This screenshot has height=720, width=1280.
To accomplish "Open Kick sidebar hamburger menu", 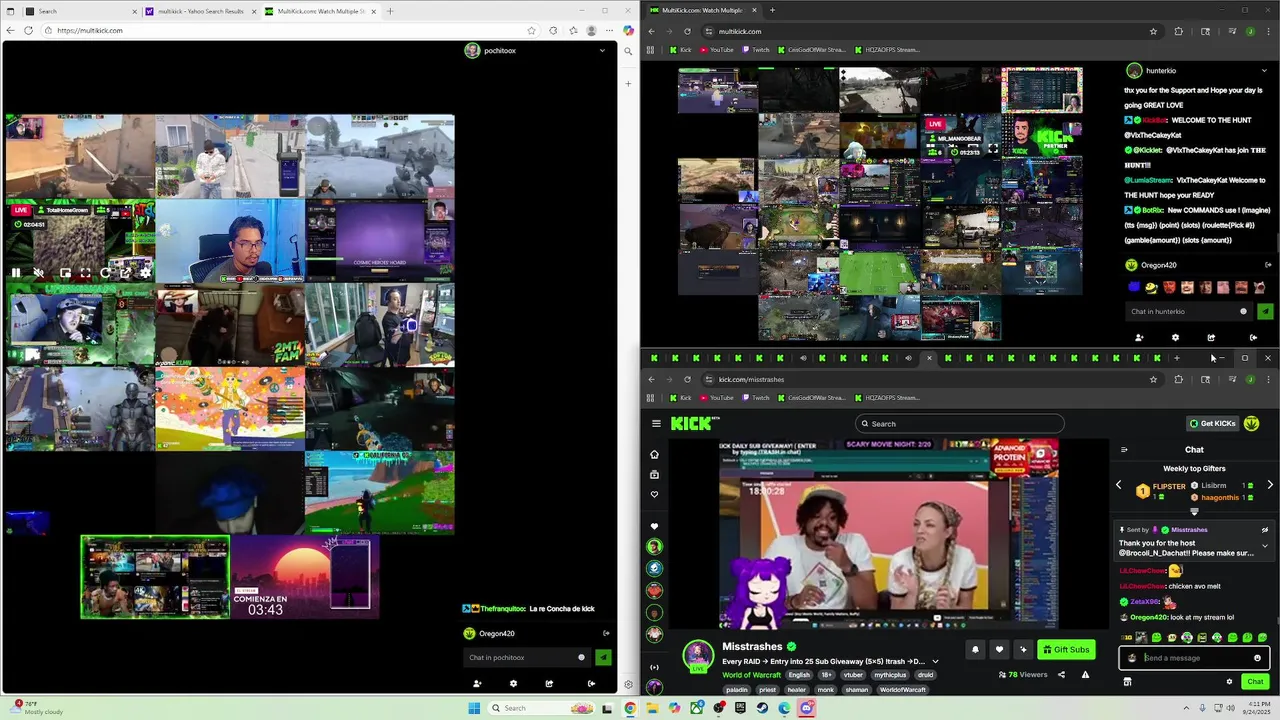I will 656,423.
